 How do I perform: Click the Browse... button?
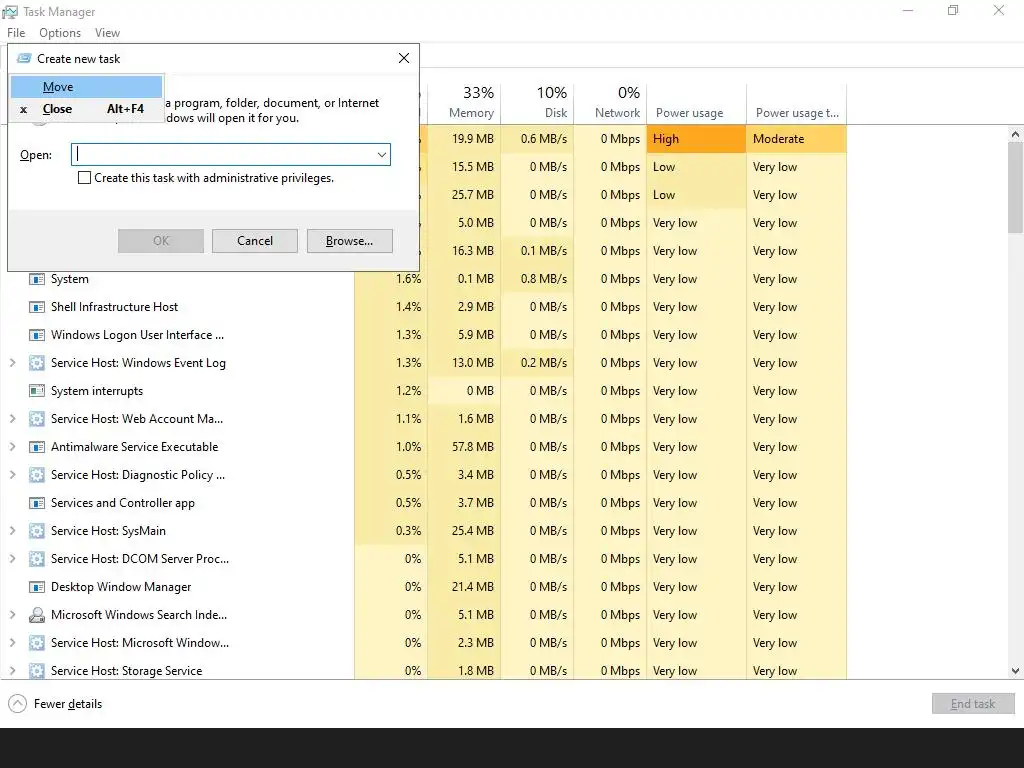tap(349, 241)
